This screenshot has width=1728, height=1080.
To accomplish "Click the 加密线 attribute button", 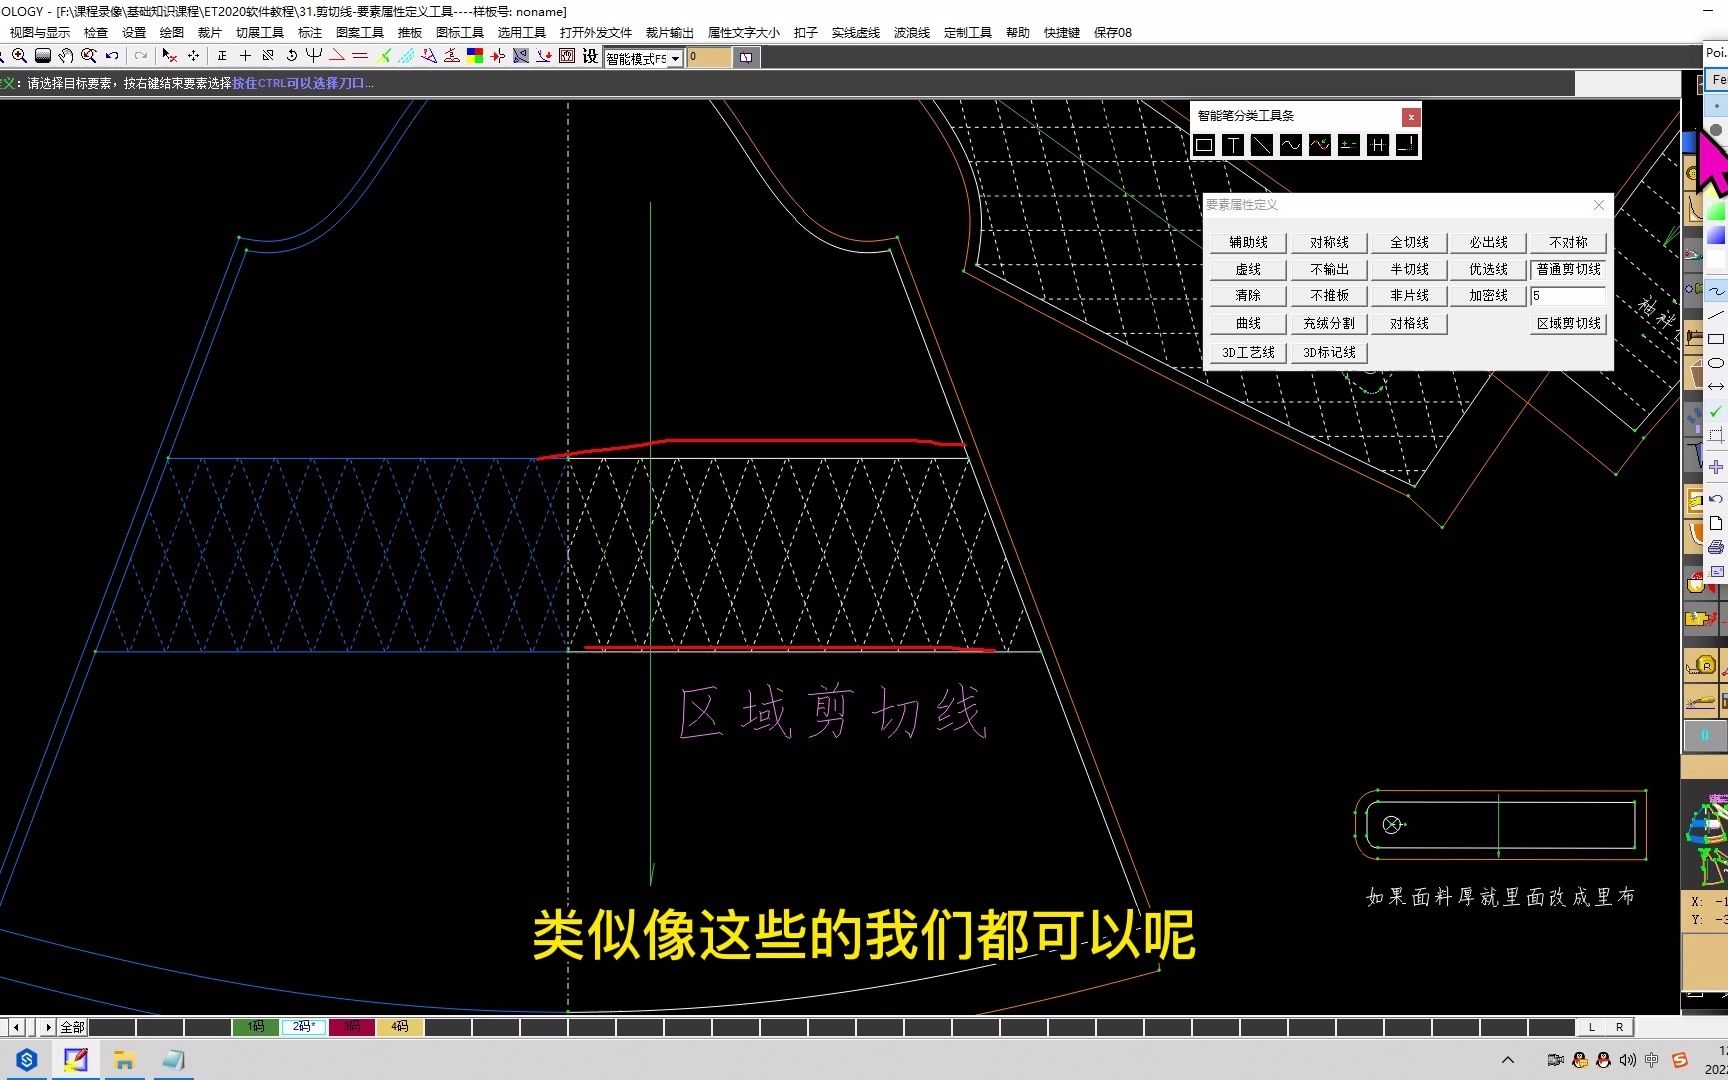I will click(1488, 296).
